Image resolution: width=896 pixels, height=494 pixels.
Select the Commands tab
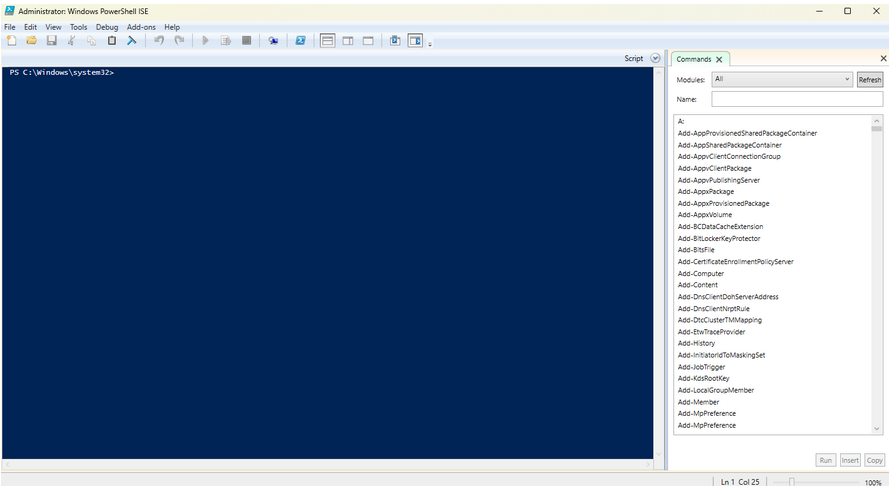coord(694,59)
